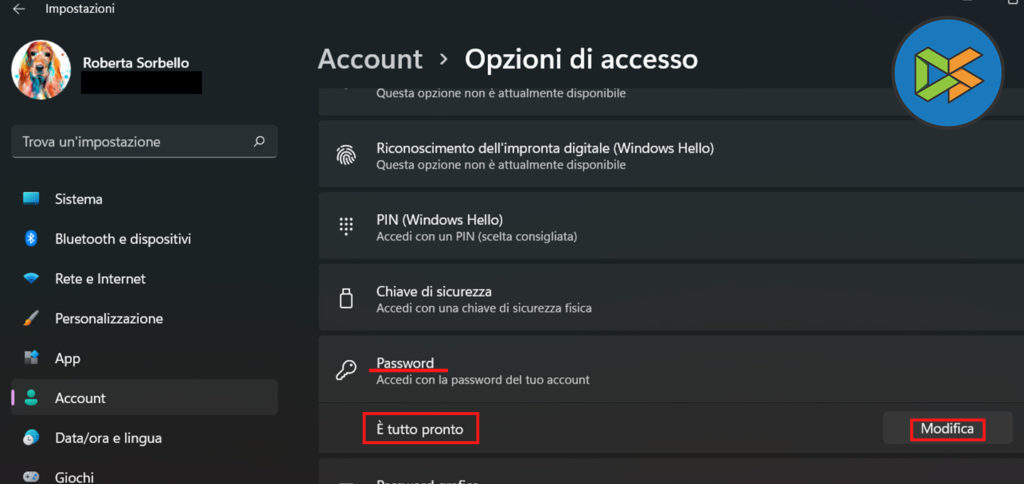Click the Password key icon
Viewport: 1024px width, 484px height.
point(346,370)
